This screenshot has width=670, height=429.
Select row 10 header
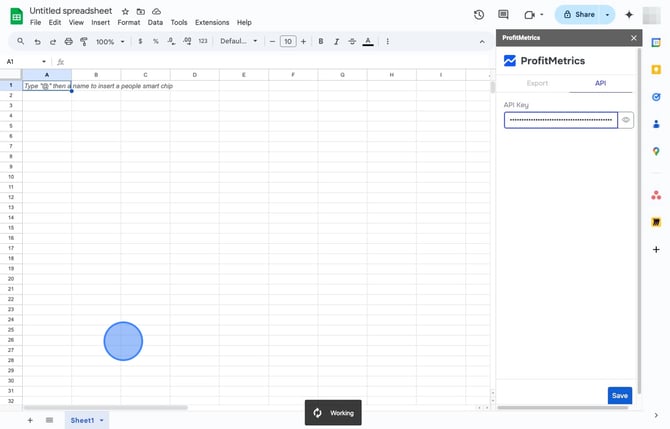(11, 177)
